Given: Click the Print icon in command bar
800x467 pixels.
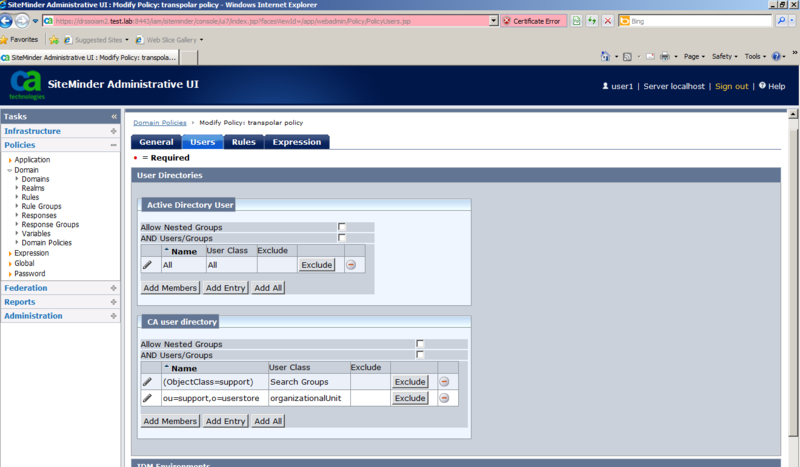Looking at the screenshot, I should (665, 56).
